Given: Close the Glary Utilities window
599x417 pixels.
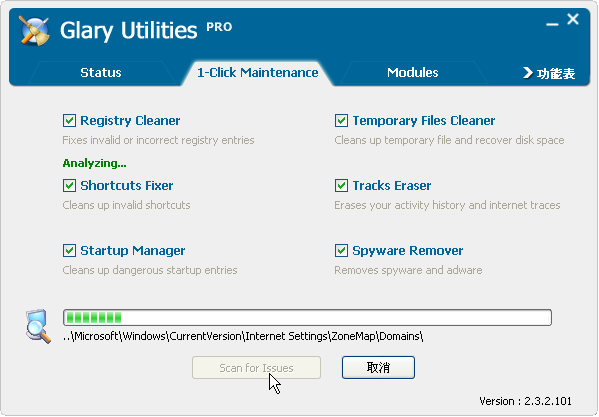Looking at the screenshot, I should coord(573,19).
